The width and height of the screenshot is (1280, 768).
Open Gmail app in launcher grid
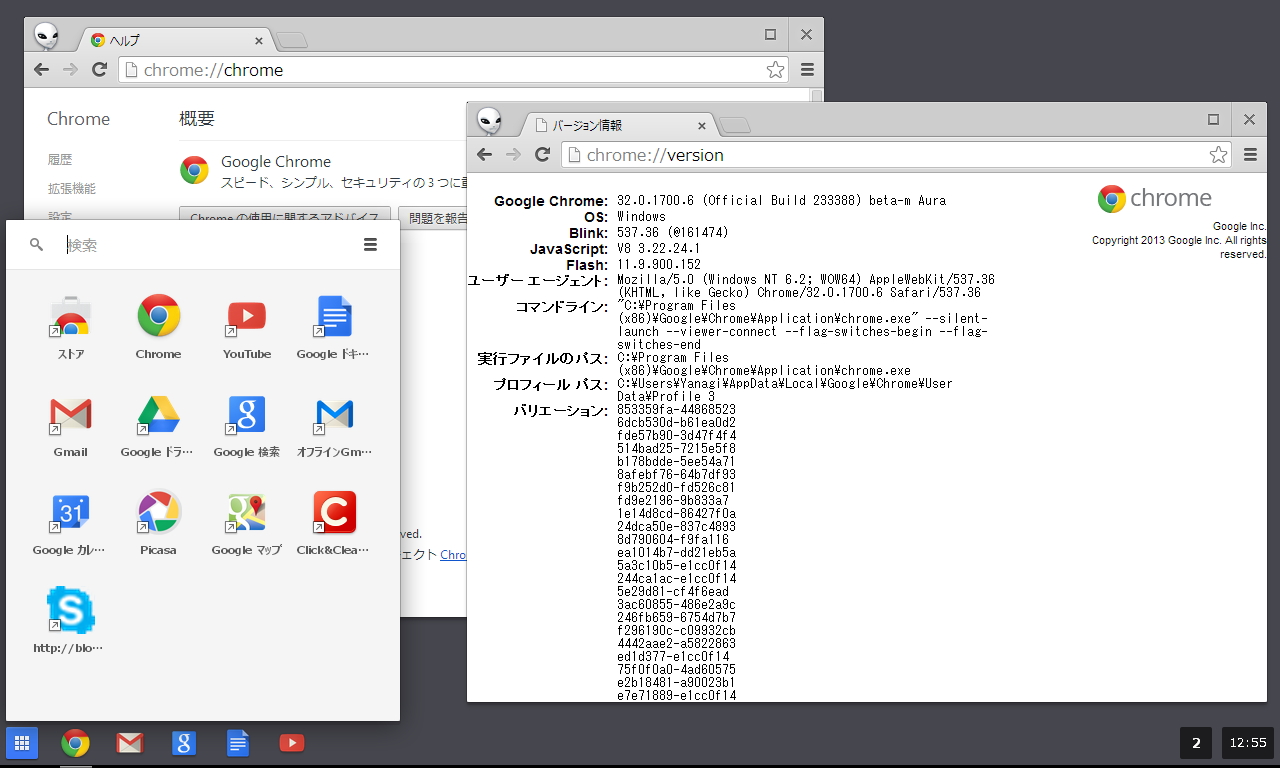[70, 426]
